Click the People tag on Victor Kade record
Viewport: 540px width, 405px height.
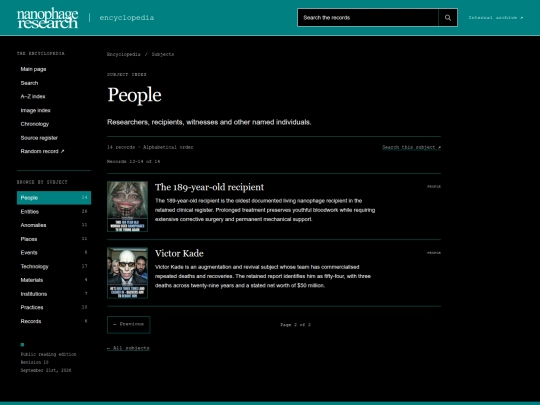coord(434,253)
